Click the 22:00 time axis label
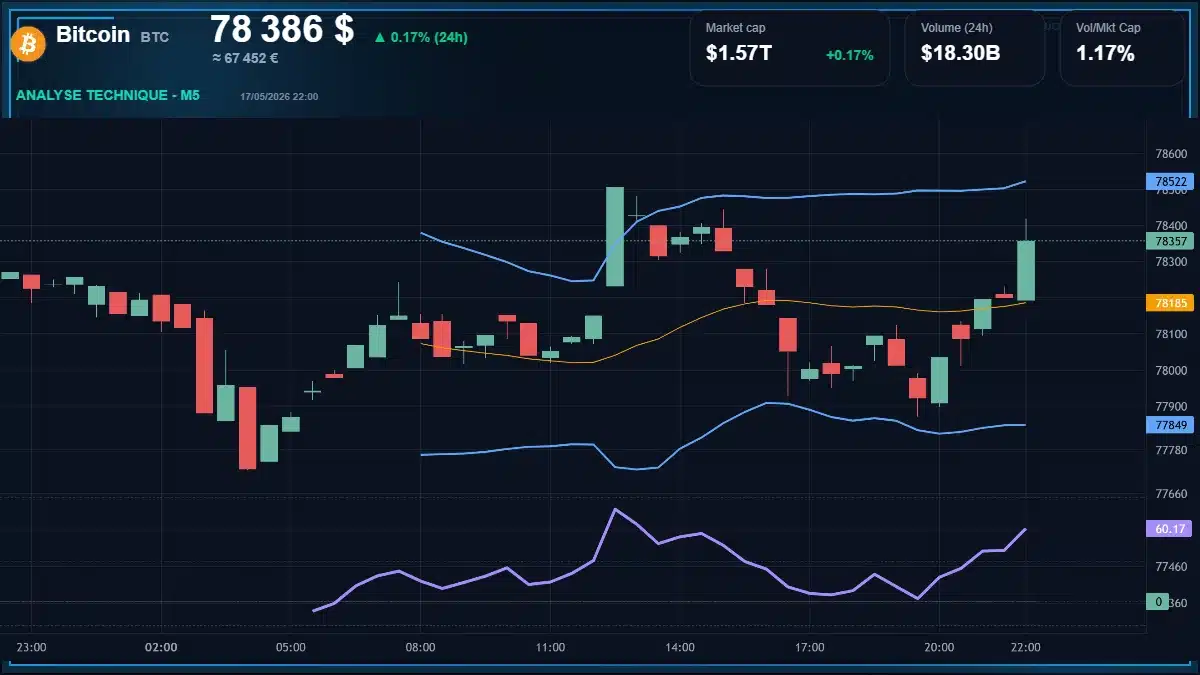Image resolution: width=1200 pixels, height=675 pixels. coord(1025,647)
